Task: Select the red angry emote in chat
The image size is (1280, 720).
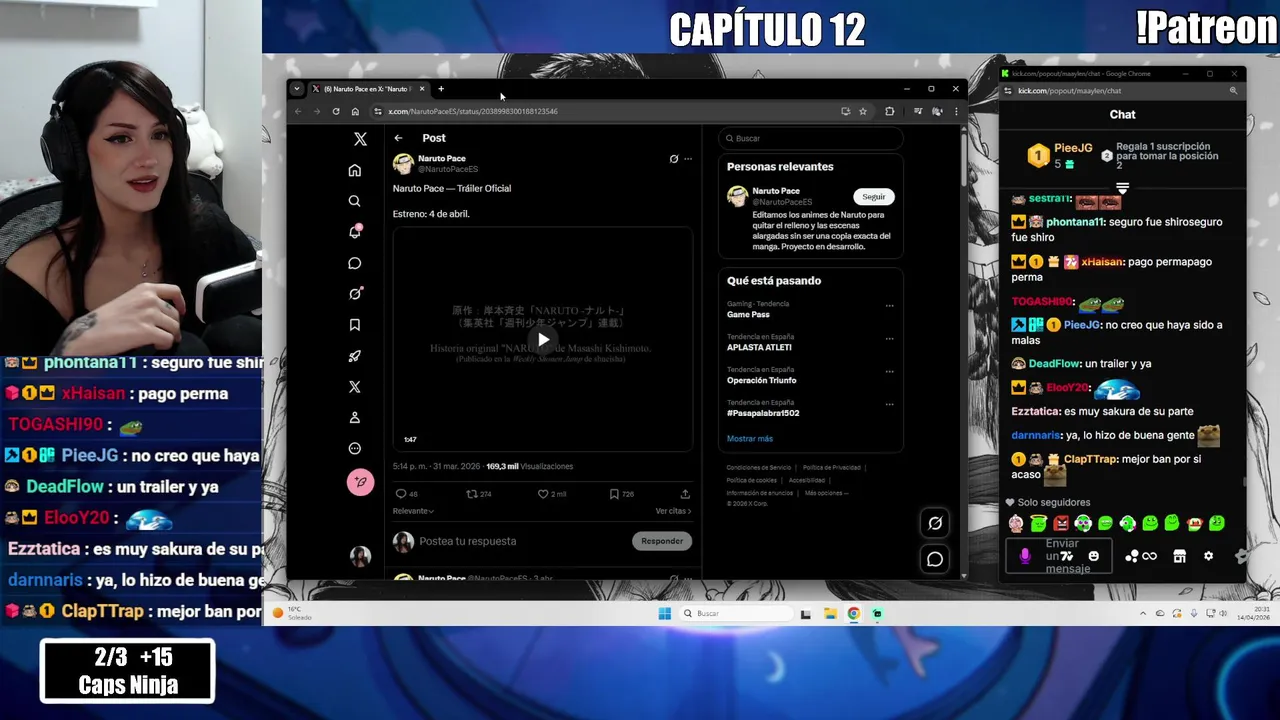Action: [x=1061, y=523]
